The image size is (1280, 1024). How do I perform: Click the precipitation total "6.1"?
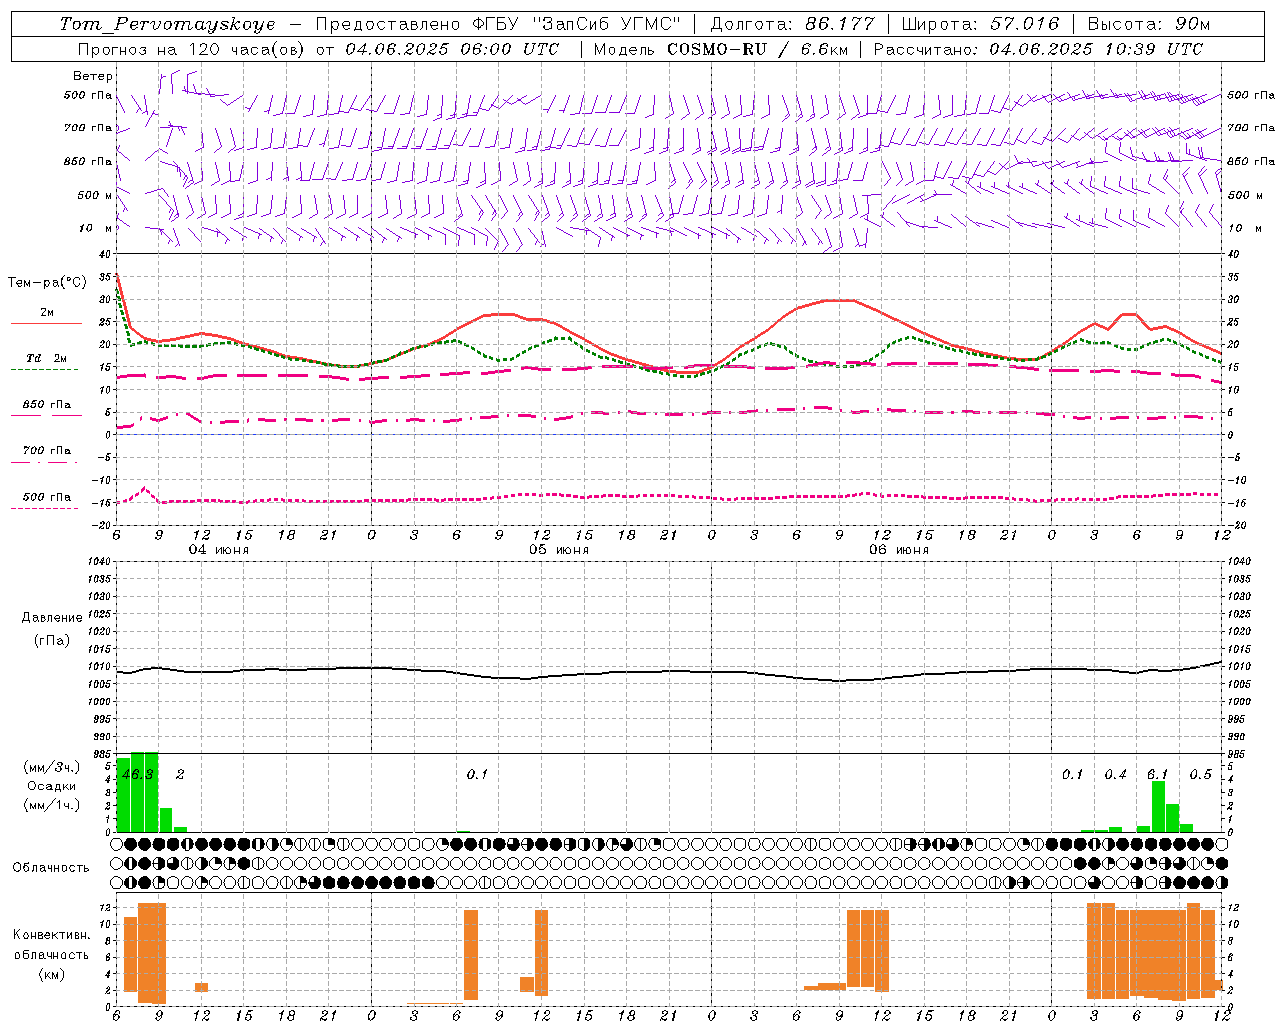[x=1157, y=775]
